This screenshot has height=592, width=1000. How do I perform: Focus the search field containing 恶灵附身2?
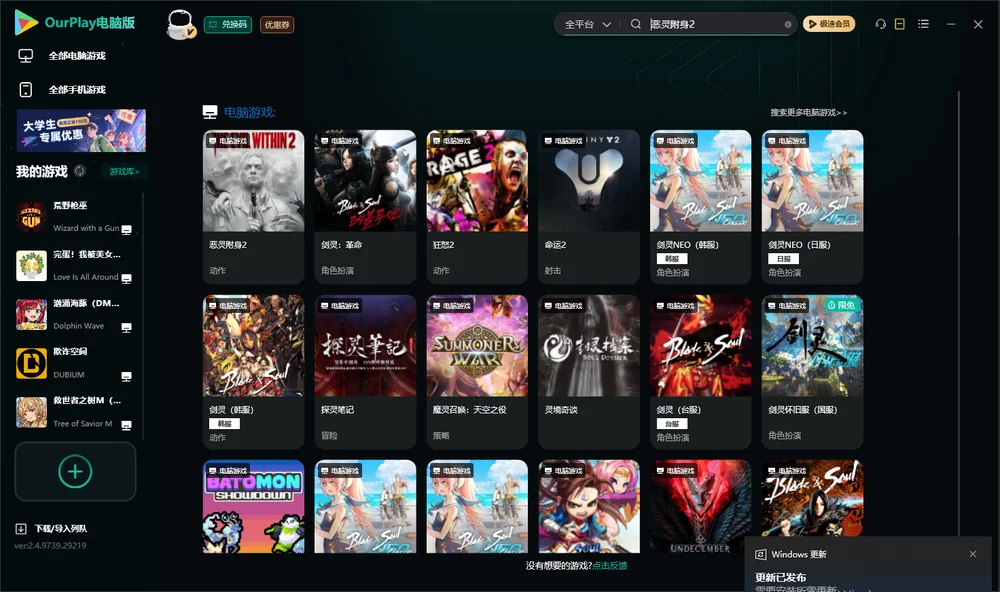(x=714, y=24)
